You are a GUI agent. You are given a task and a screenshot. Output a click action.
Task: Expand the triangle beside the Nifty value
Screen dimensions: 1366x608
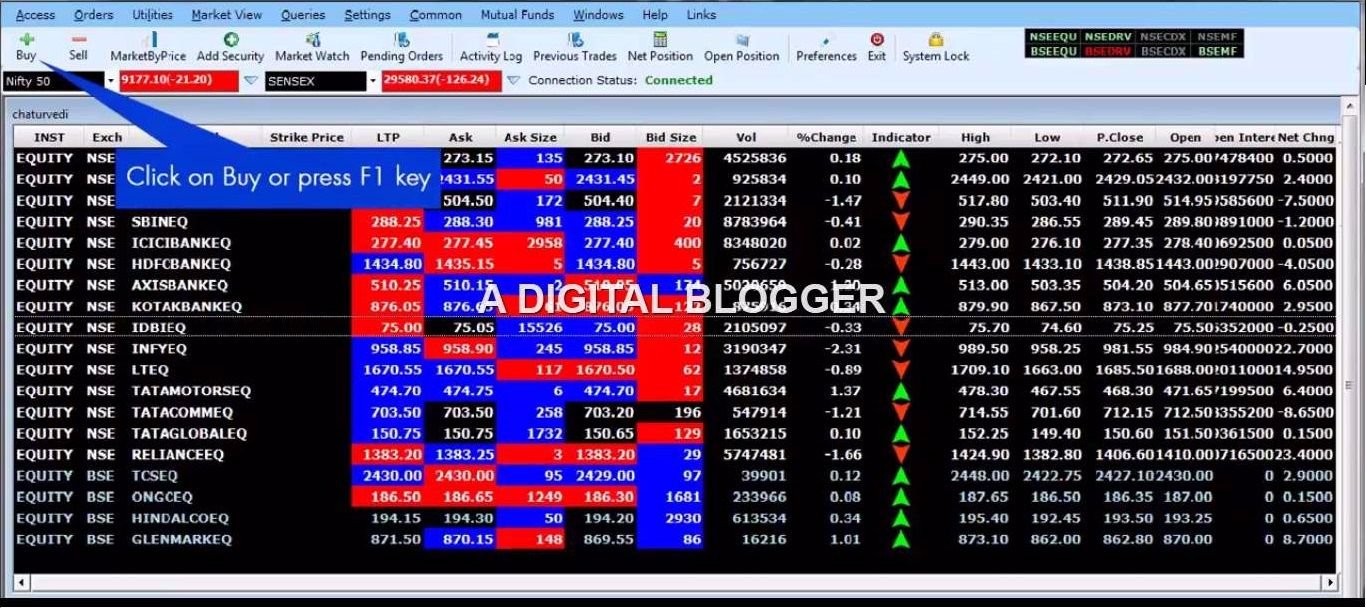point(251,81)
